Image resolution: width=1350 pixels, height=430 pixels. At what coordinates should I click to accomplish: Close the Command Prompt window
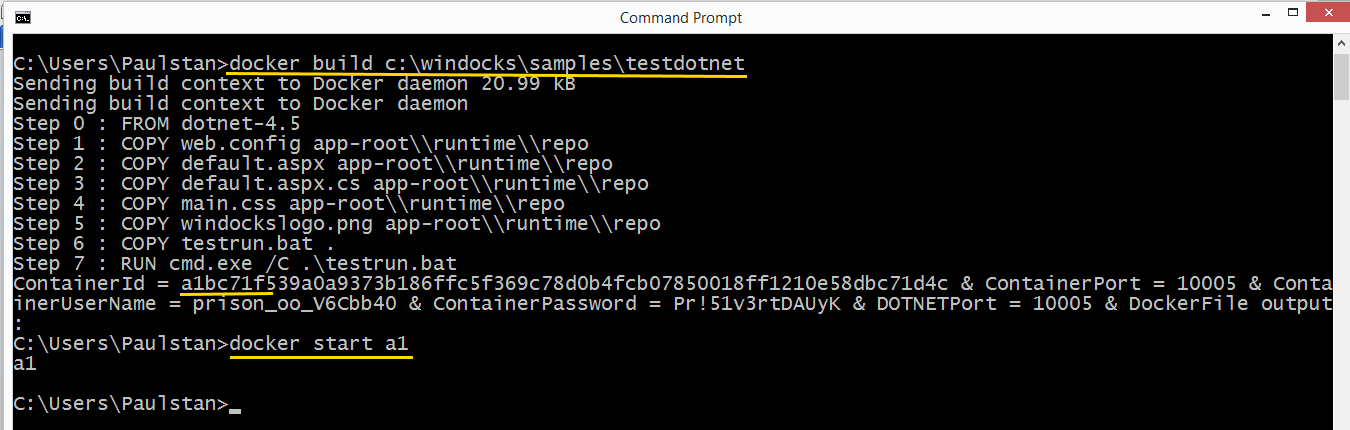(1326, 17)
